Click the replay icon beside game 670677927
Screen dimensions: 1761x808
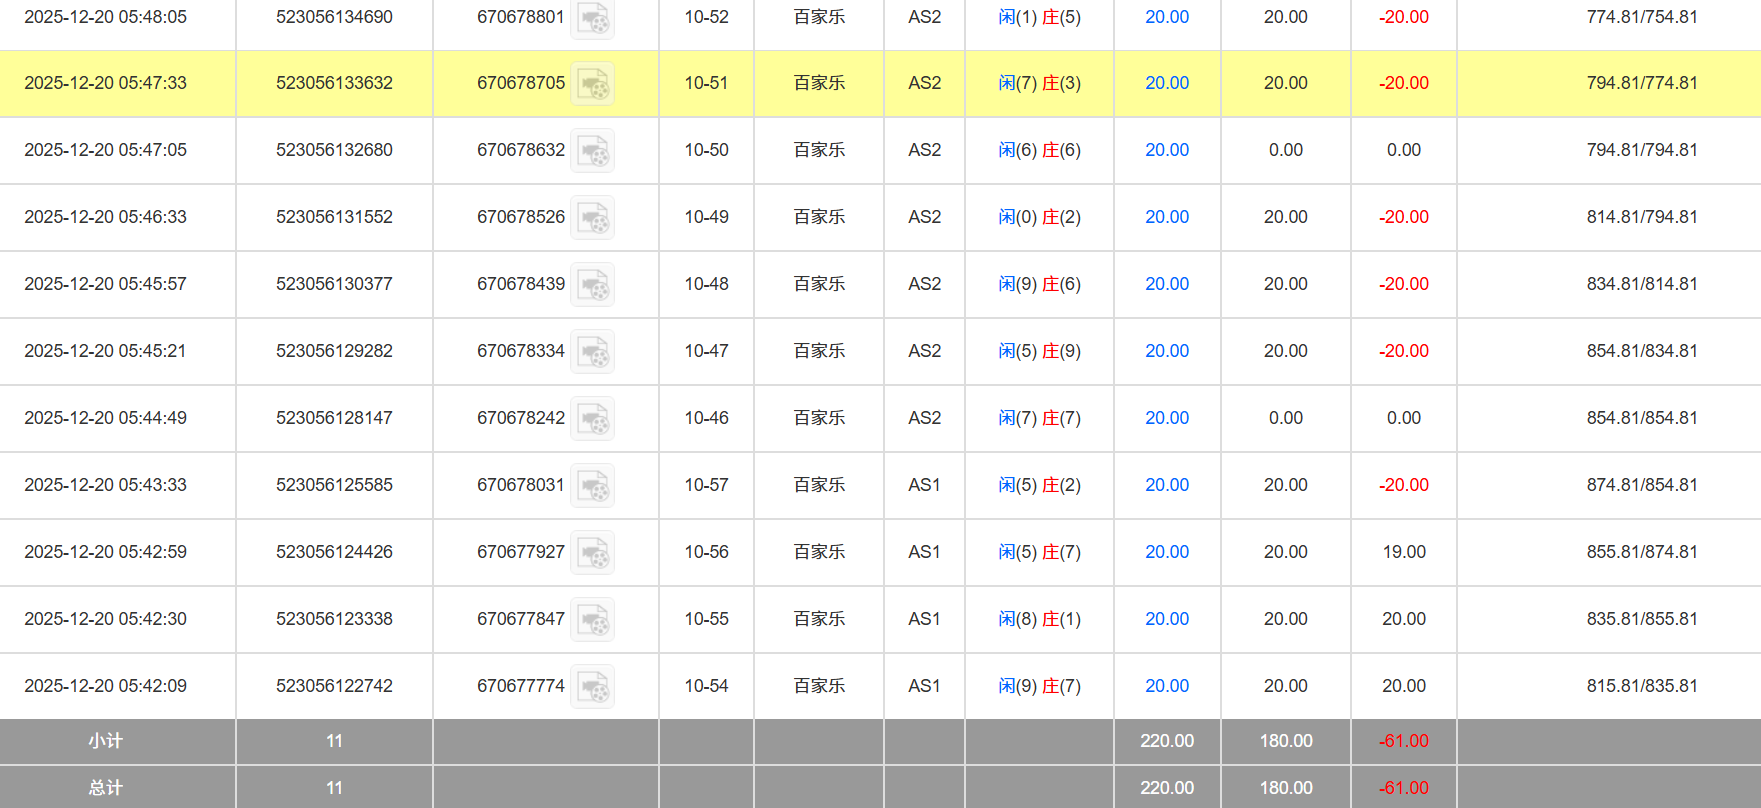point(593,553)
